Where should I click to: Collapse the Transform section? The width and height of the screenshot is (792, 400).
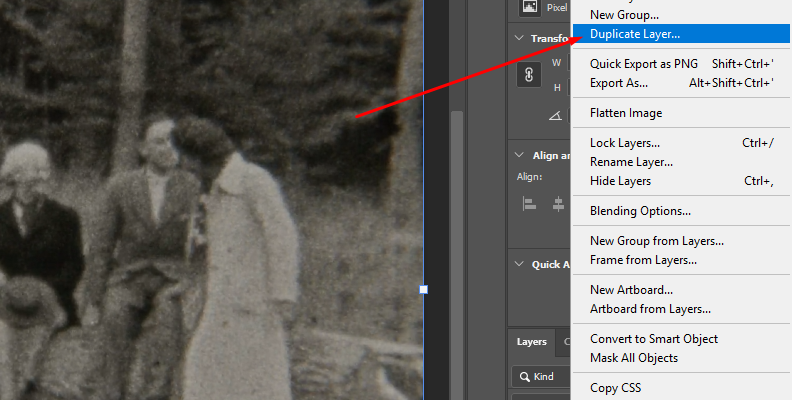click(x=518, y=38)
